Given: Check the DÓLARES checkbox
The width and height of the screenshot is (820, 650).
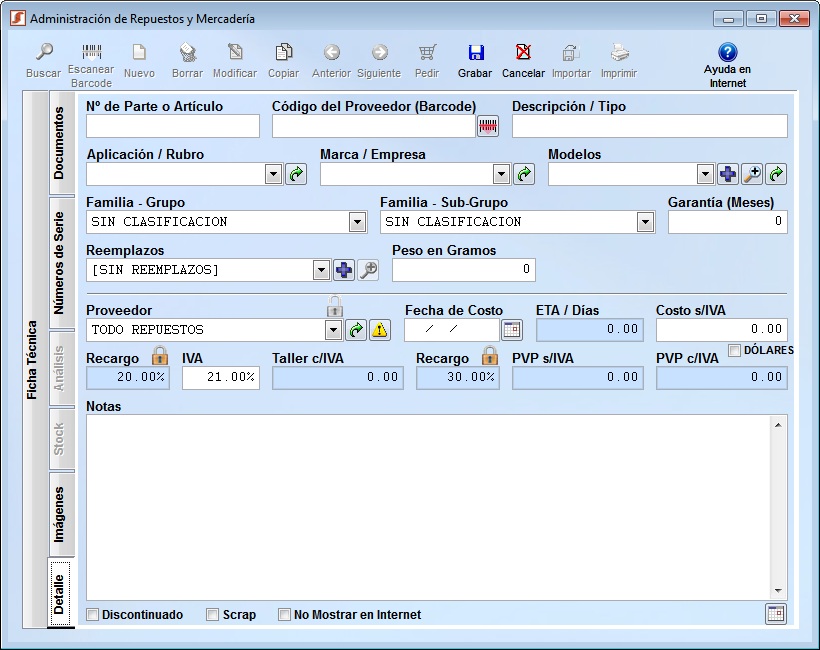Looking at the screenshot, I should coord(735,350).
